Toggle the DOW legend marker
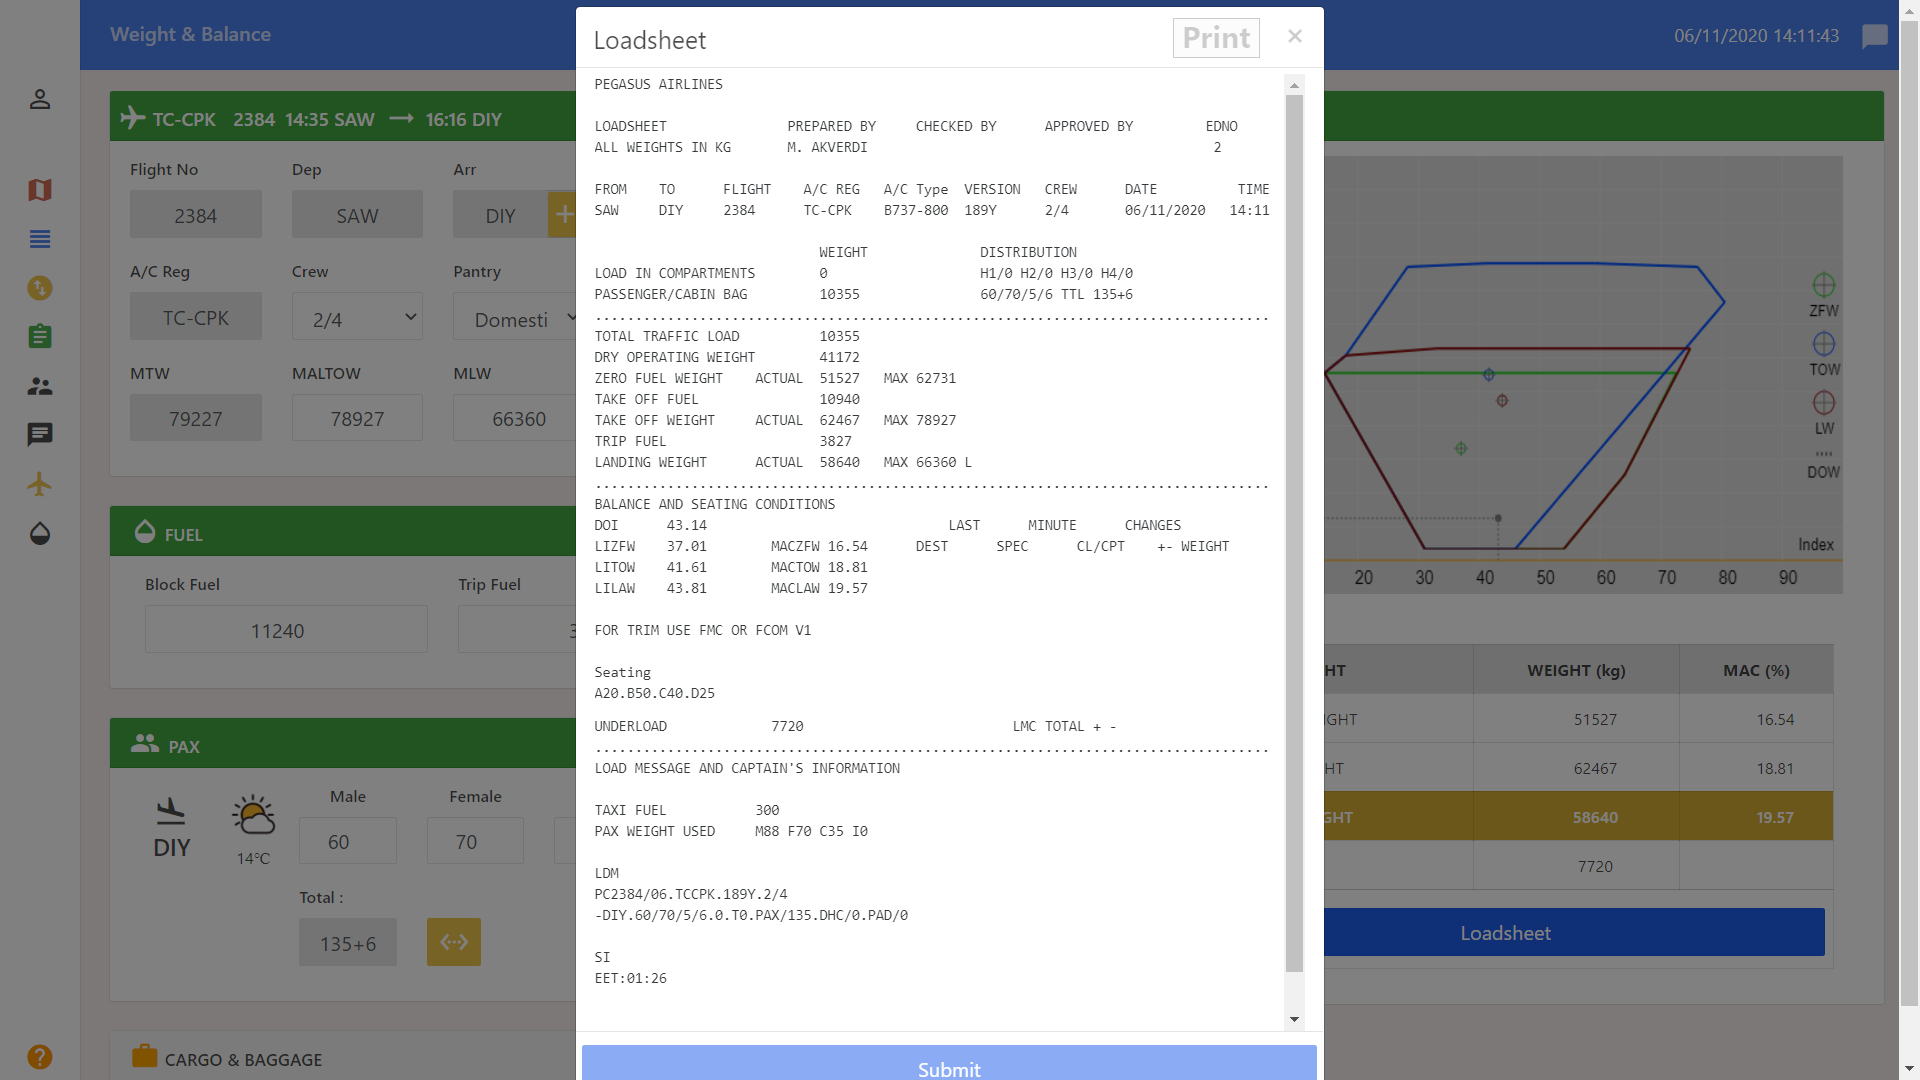This screenshot has width=1920, height=1080. [x=1824, y=454]
